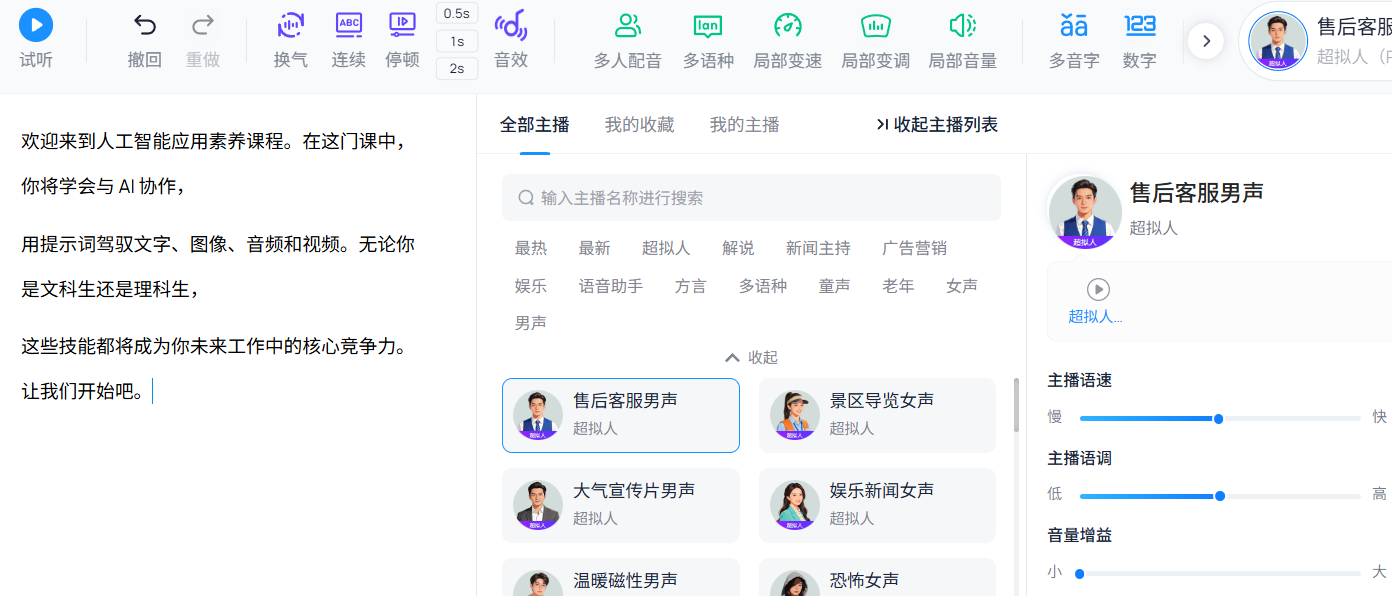Insert a 换气 breath mark
Image resolution: width=1392 pixels, height=596 pixels.
pos(291,27)
